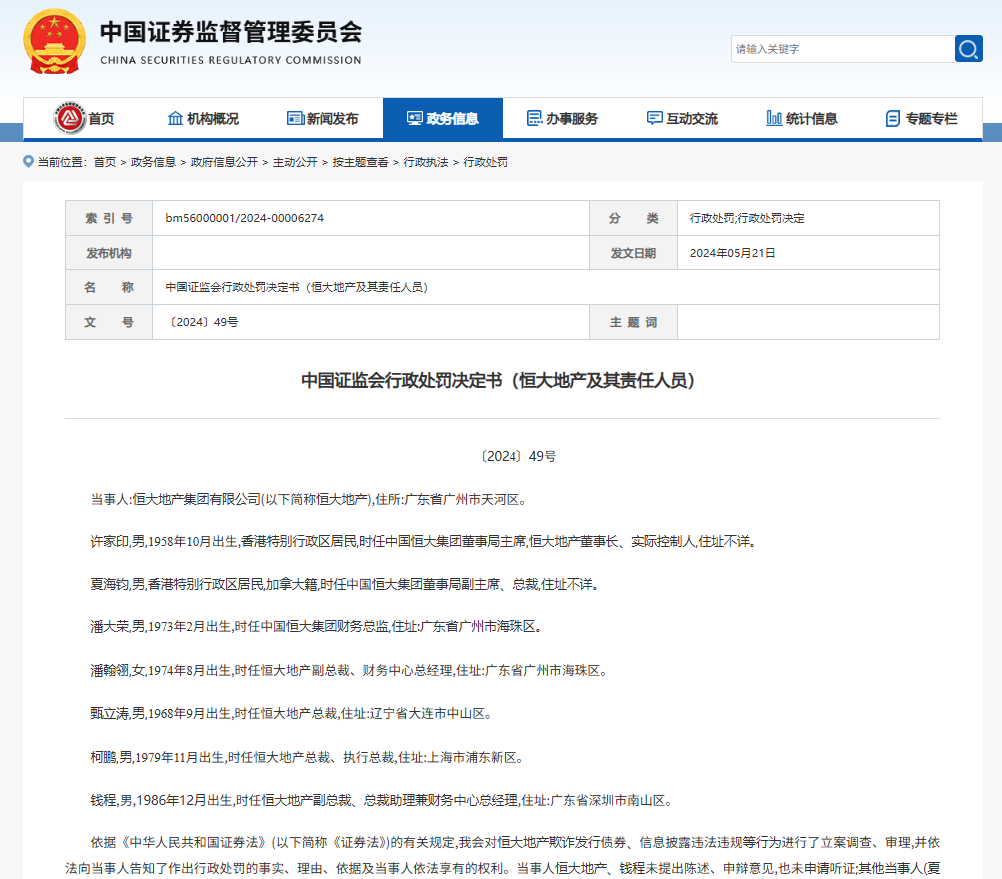Open 政务信息 breadcrumb link
This screenshot has width=1002, height=879.
click(153, 162)
